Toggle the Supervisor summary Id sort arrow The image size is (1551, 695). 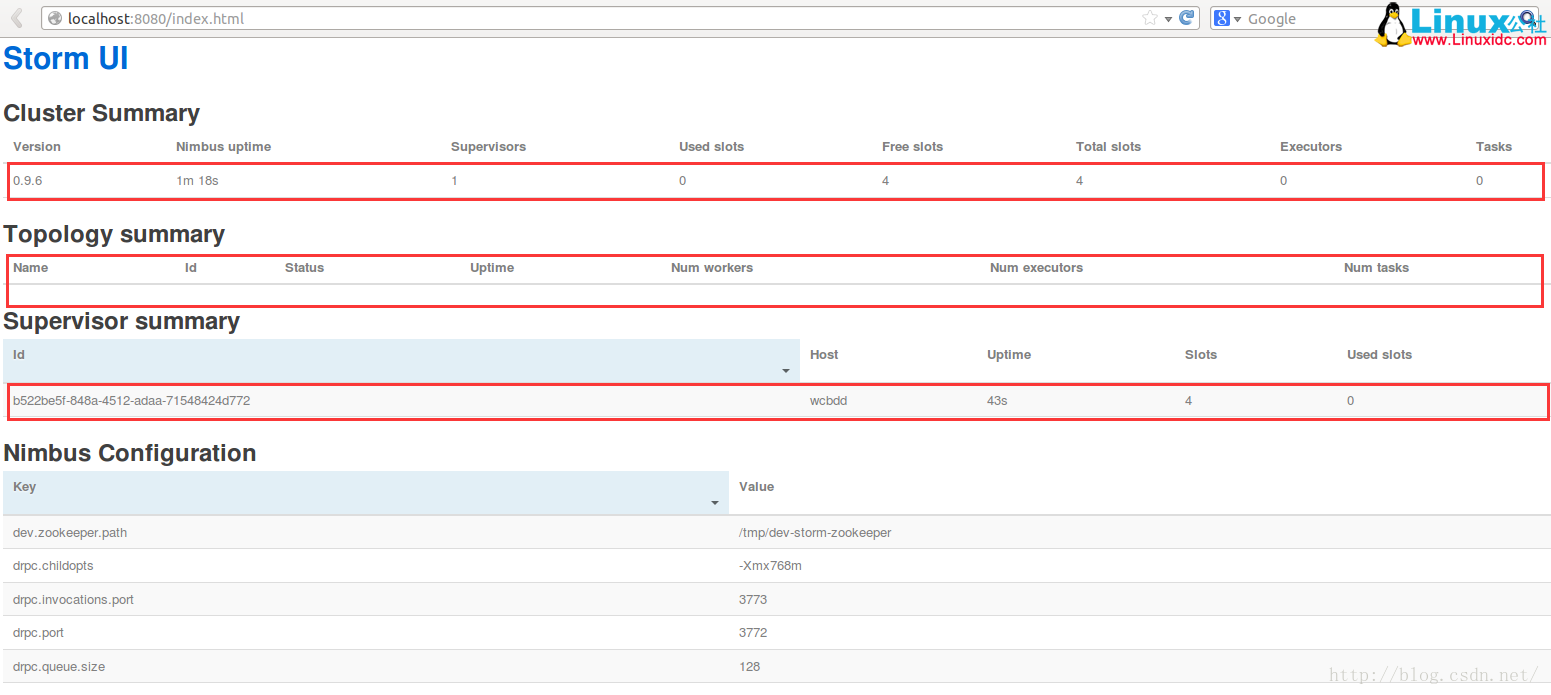785,371
